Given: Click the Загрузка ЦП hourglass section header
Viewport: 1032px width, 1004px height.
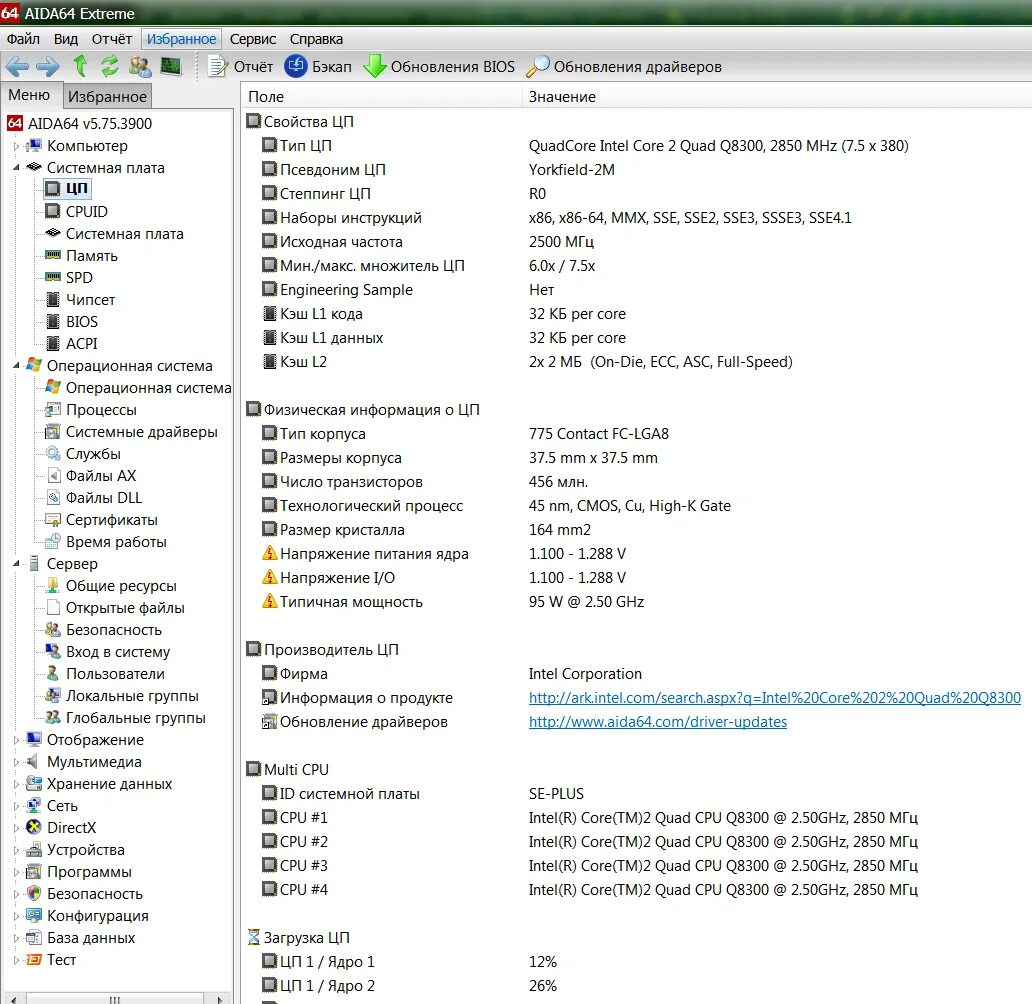Looking at the screenshot, I should (299, 938).
